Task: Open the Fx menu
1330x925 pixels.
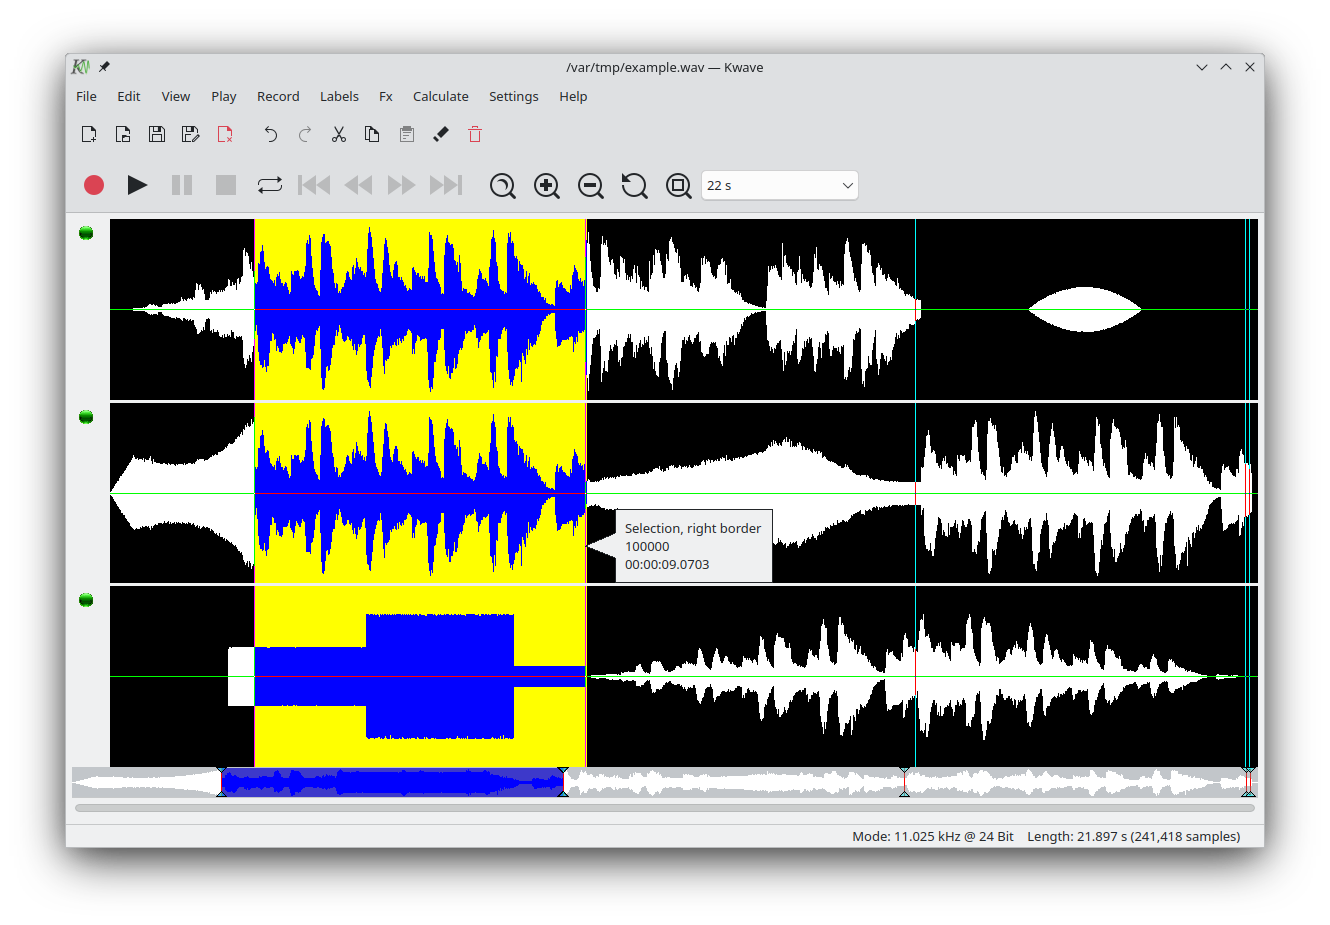Action: [x=385, y=96]
